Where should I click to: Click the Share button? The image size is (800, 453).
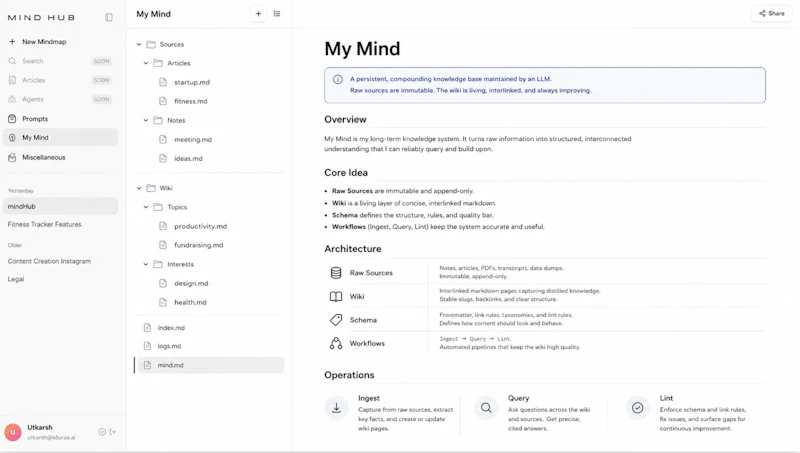tap(771, 13)
